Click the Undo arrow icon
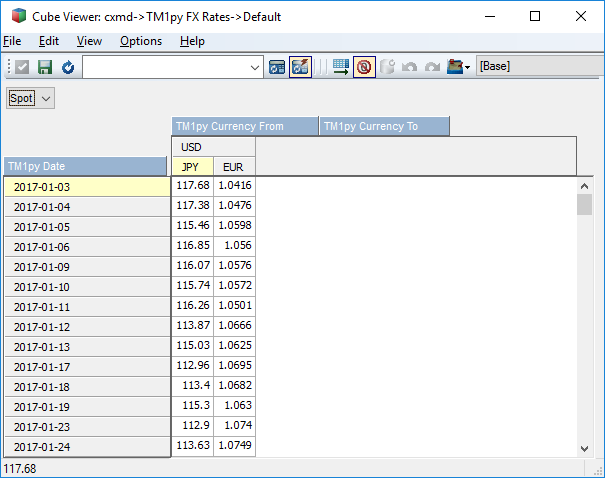The image size is (605, 478). point(410,67)
